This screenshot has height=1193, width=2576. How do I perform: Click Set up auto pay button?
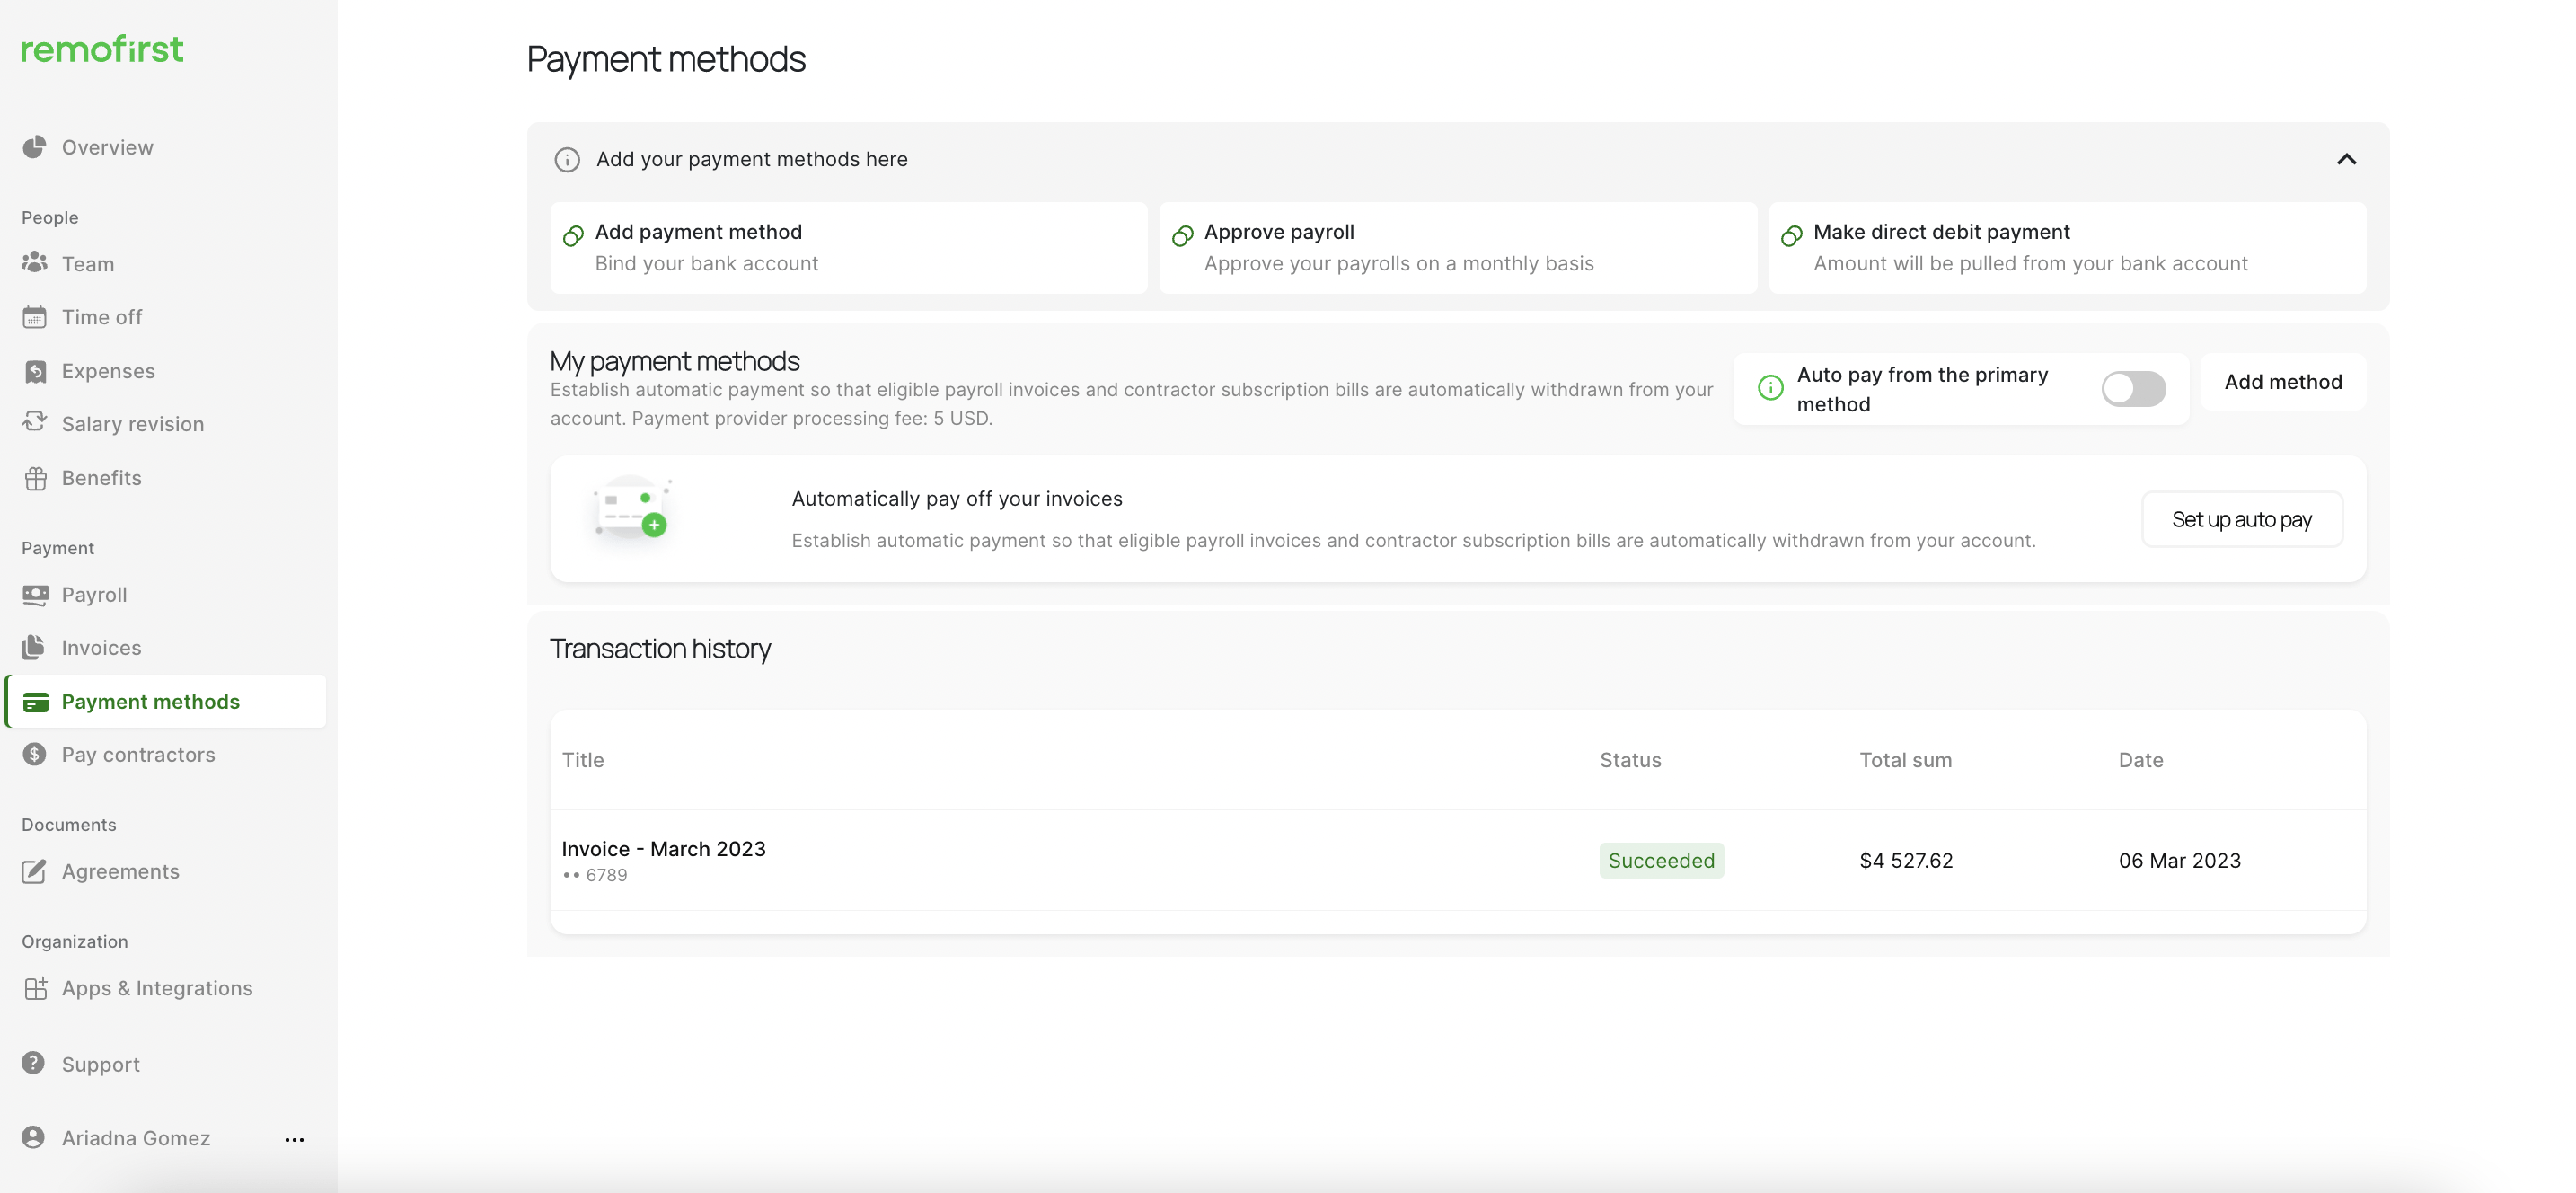point(2241,520)
